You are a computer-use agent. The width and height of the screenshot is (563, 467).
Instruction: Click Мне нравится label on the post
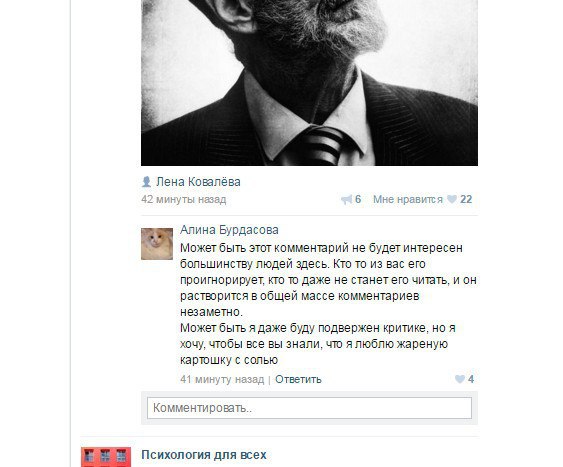click(408, 199)
